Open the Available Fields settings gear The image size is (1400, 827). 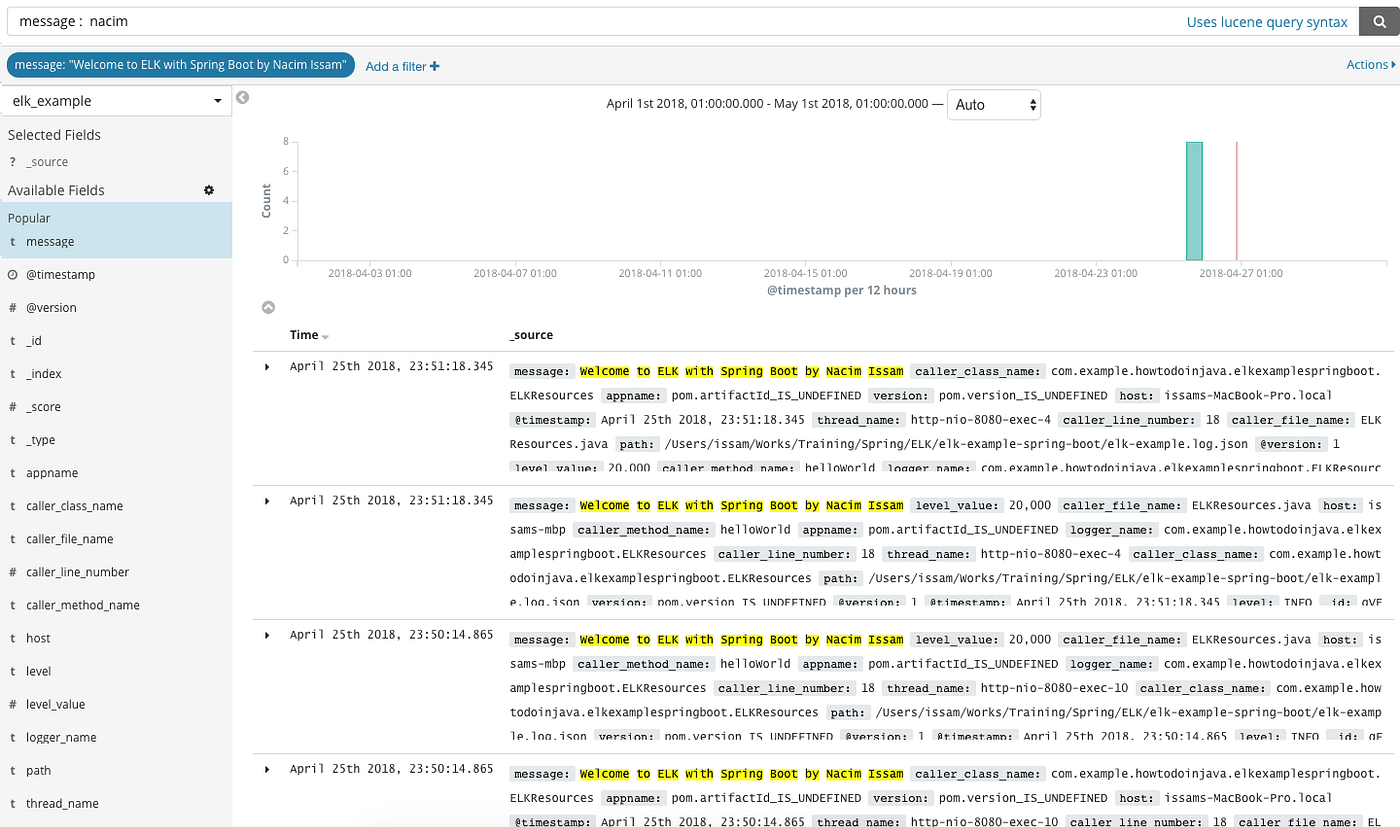[x=209, y=189]
